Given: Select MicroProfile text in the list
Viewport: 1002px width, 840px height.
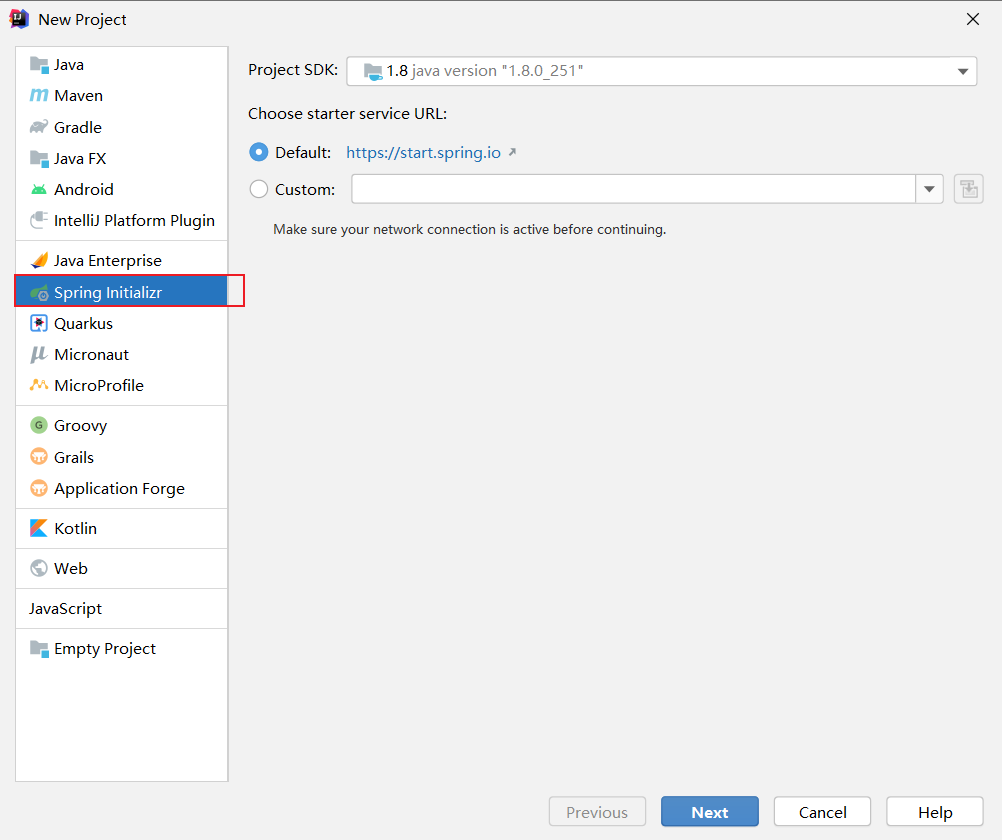Looking at the screenshot, I should click(x=99, y=385).
